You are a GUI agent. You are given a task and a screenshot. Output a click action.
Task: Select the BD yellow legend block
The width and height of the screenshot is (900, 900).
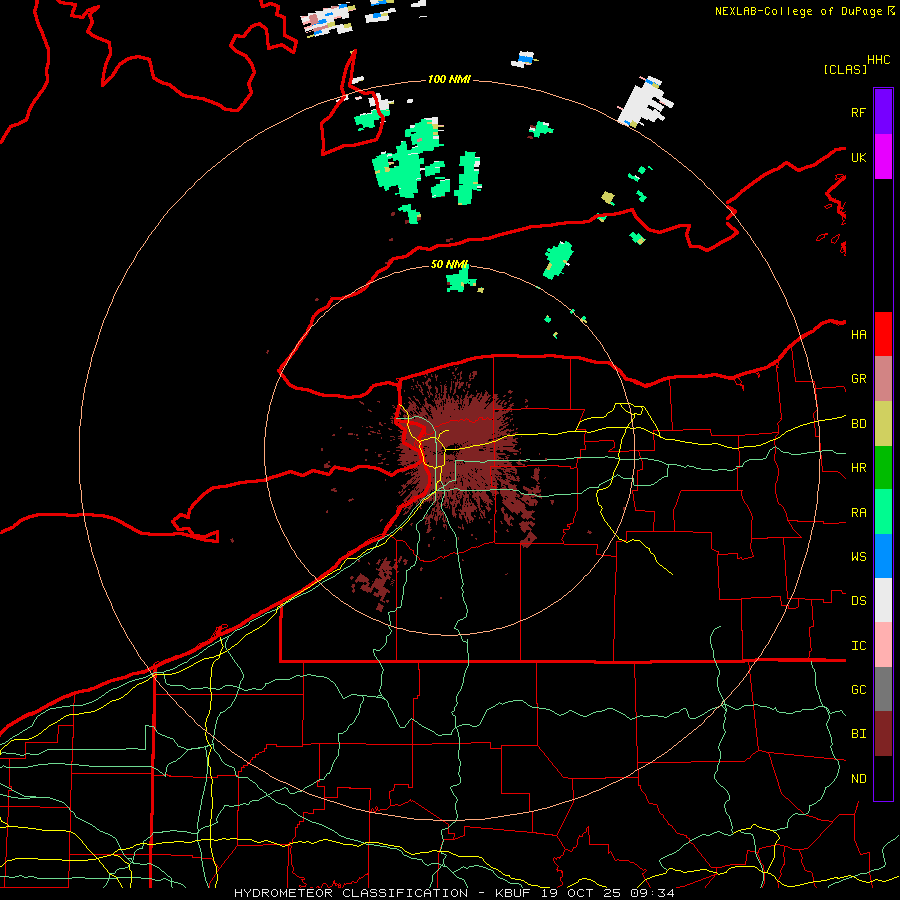click(883, 424)
